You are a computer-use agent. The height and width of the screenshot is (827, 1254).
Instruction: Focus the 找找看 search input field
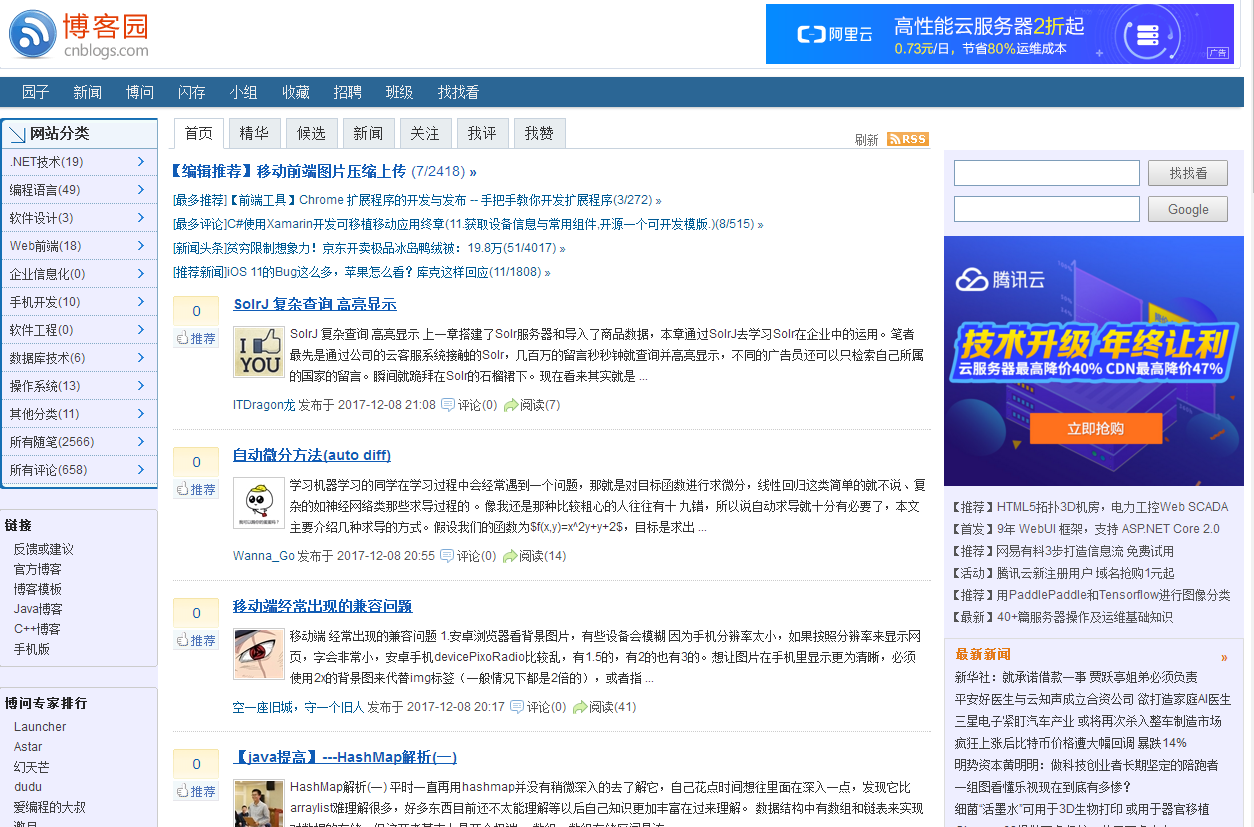[1047, 173]
